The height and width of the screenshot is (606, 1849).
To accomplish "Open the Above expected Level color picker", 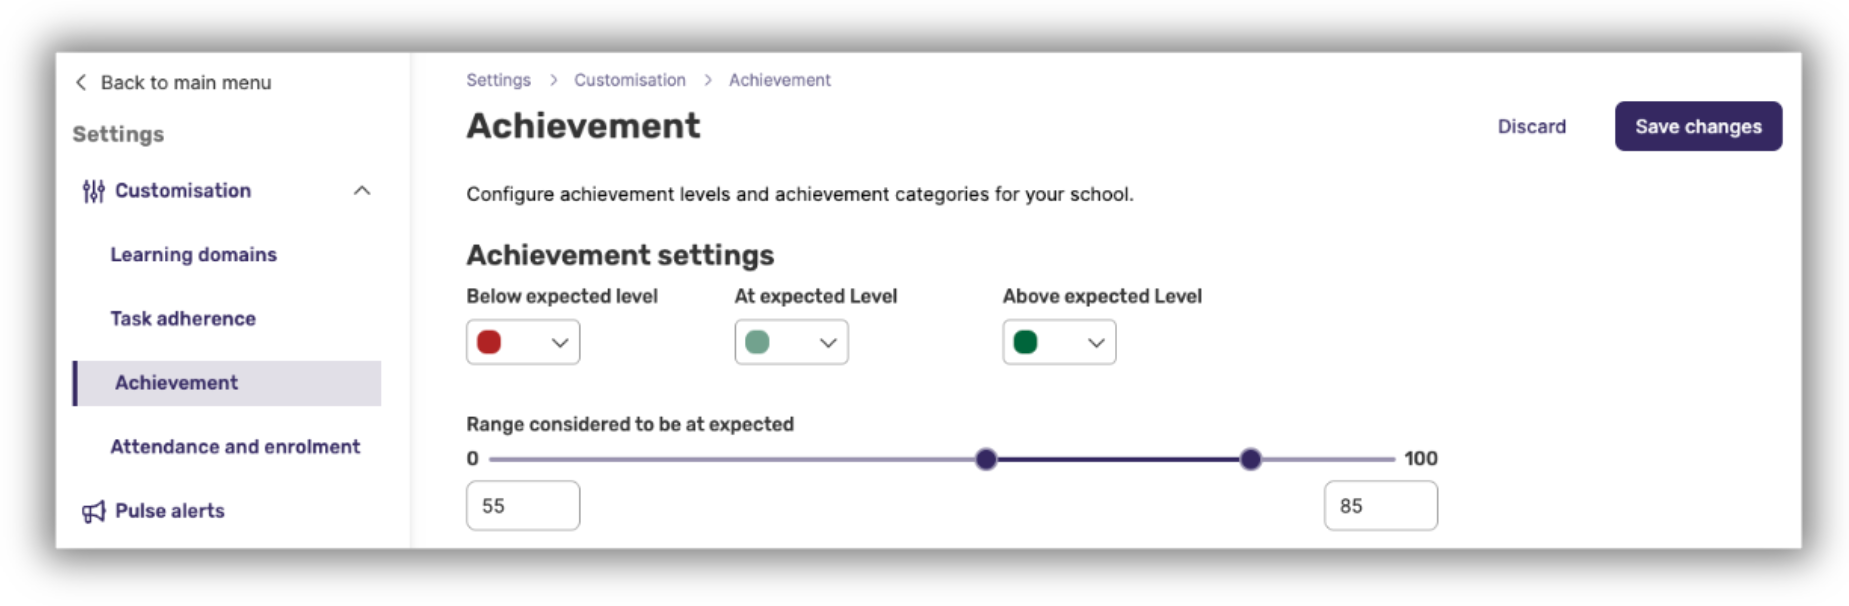I will click(1025, 342).
